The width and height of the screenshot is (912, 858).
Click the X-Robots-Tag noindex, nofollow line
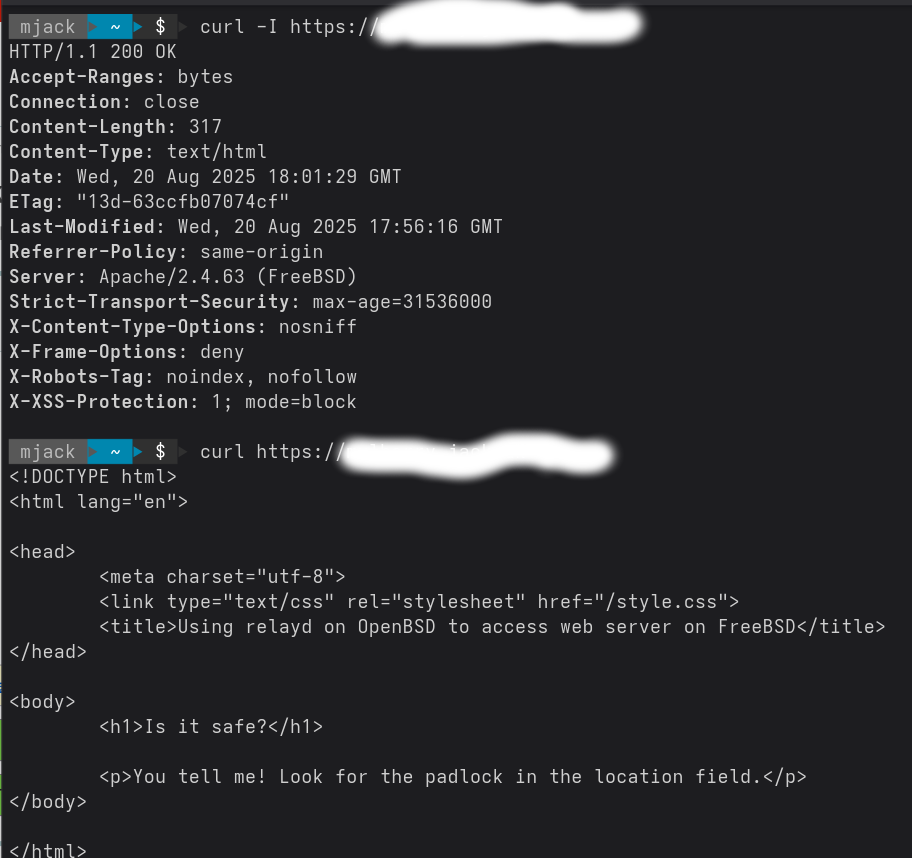pos(183,377)
